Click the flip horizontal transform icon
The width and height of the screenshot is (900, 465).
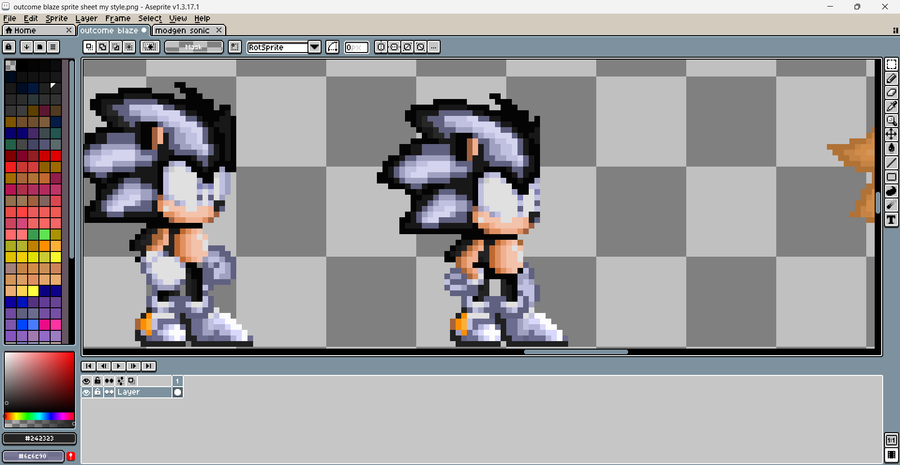coord(381,47)
